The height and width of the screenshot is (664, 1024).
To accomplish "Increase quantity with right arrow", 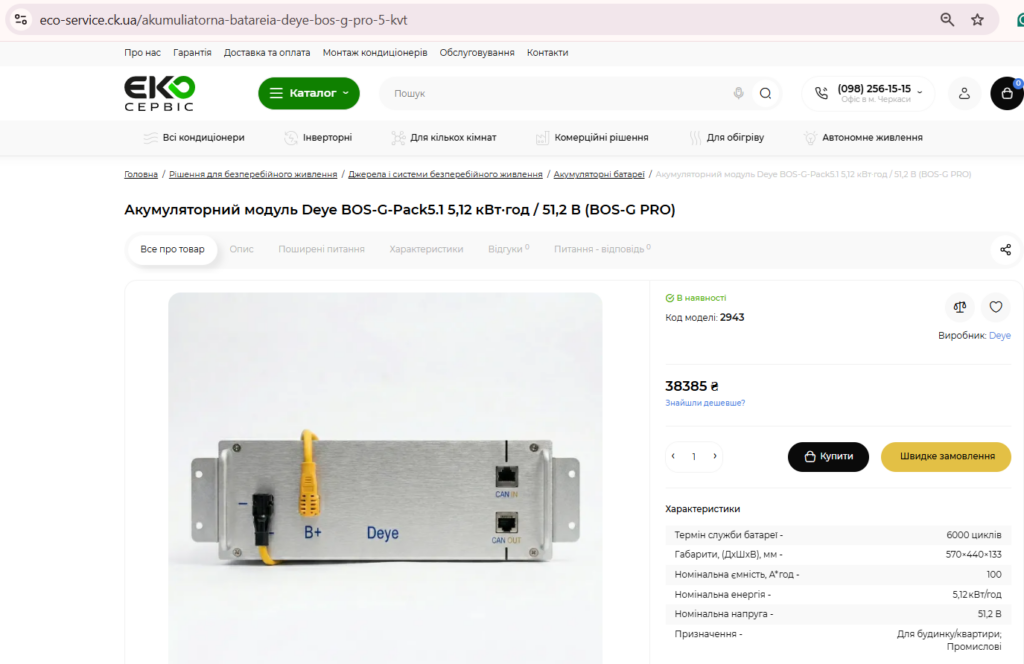I will (714, 456).
